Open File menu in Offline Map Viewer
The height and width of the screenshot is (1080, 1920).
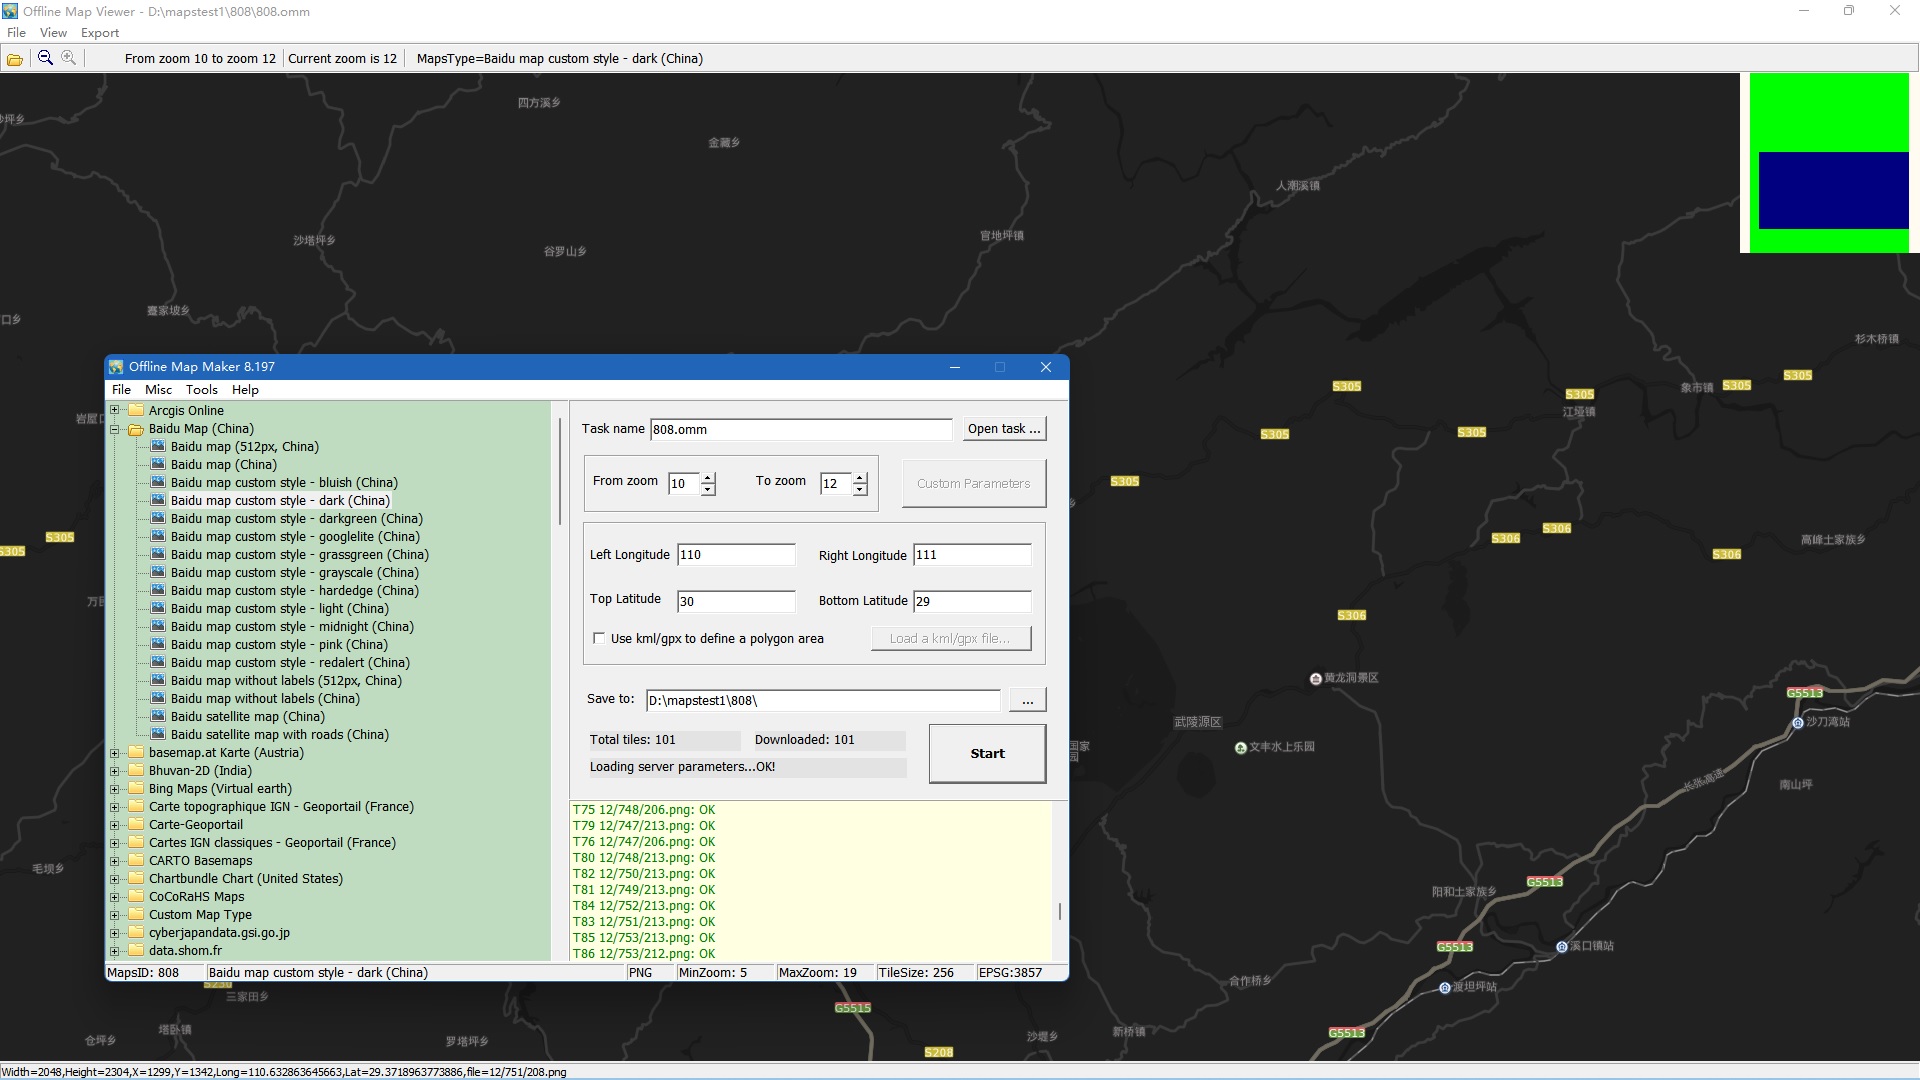tap(16, 33)
